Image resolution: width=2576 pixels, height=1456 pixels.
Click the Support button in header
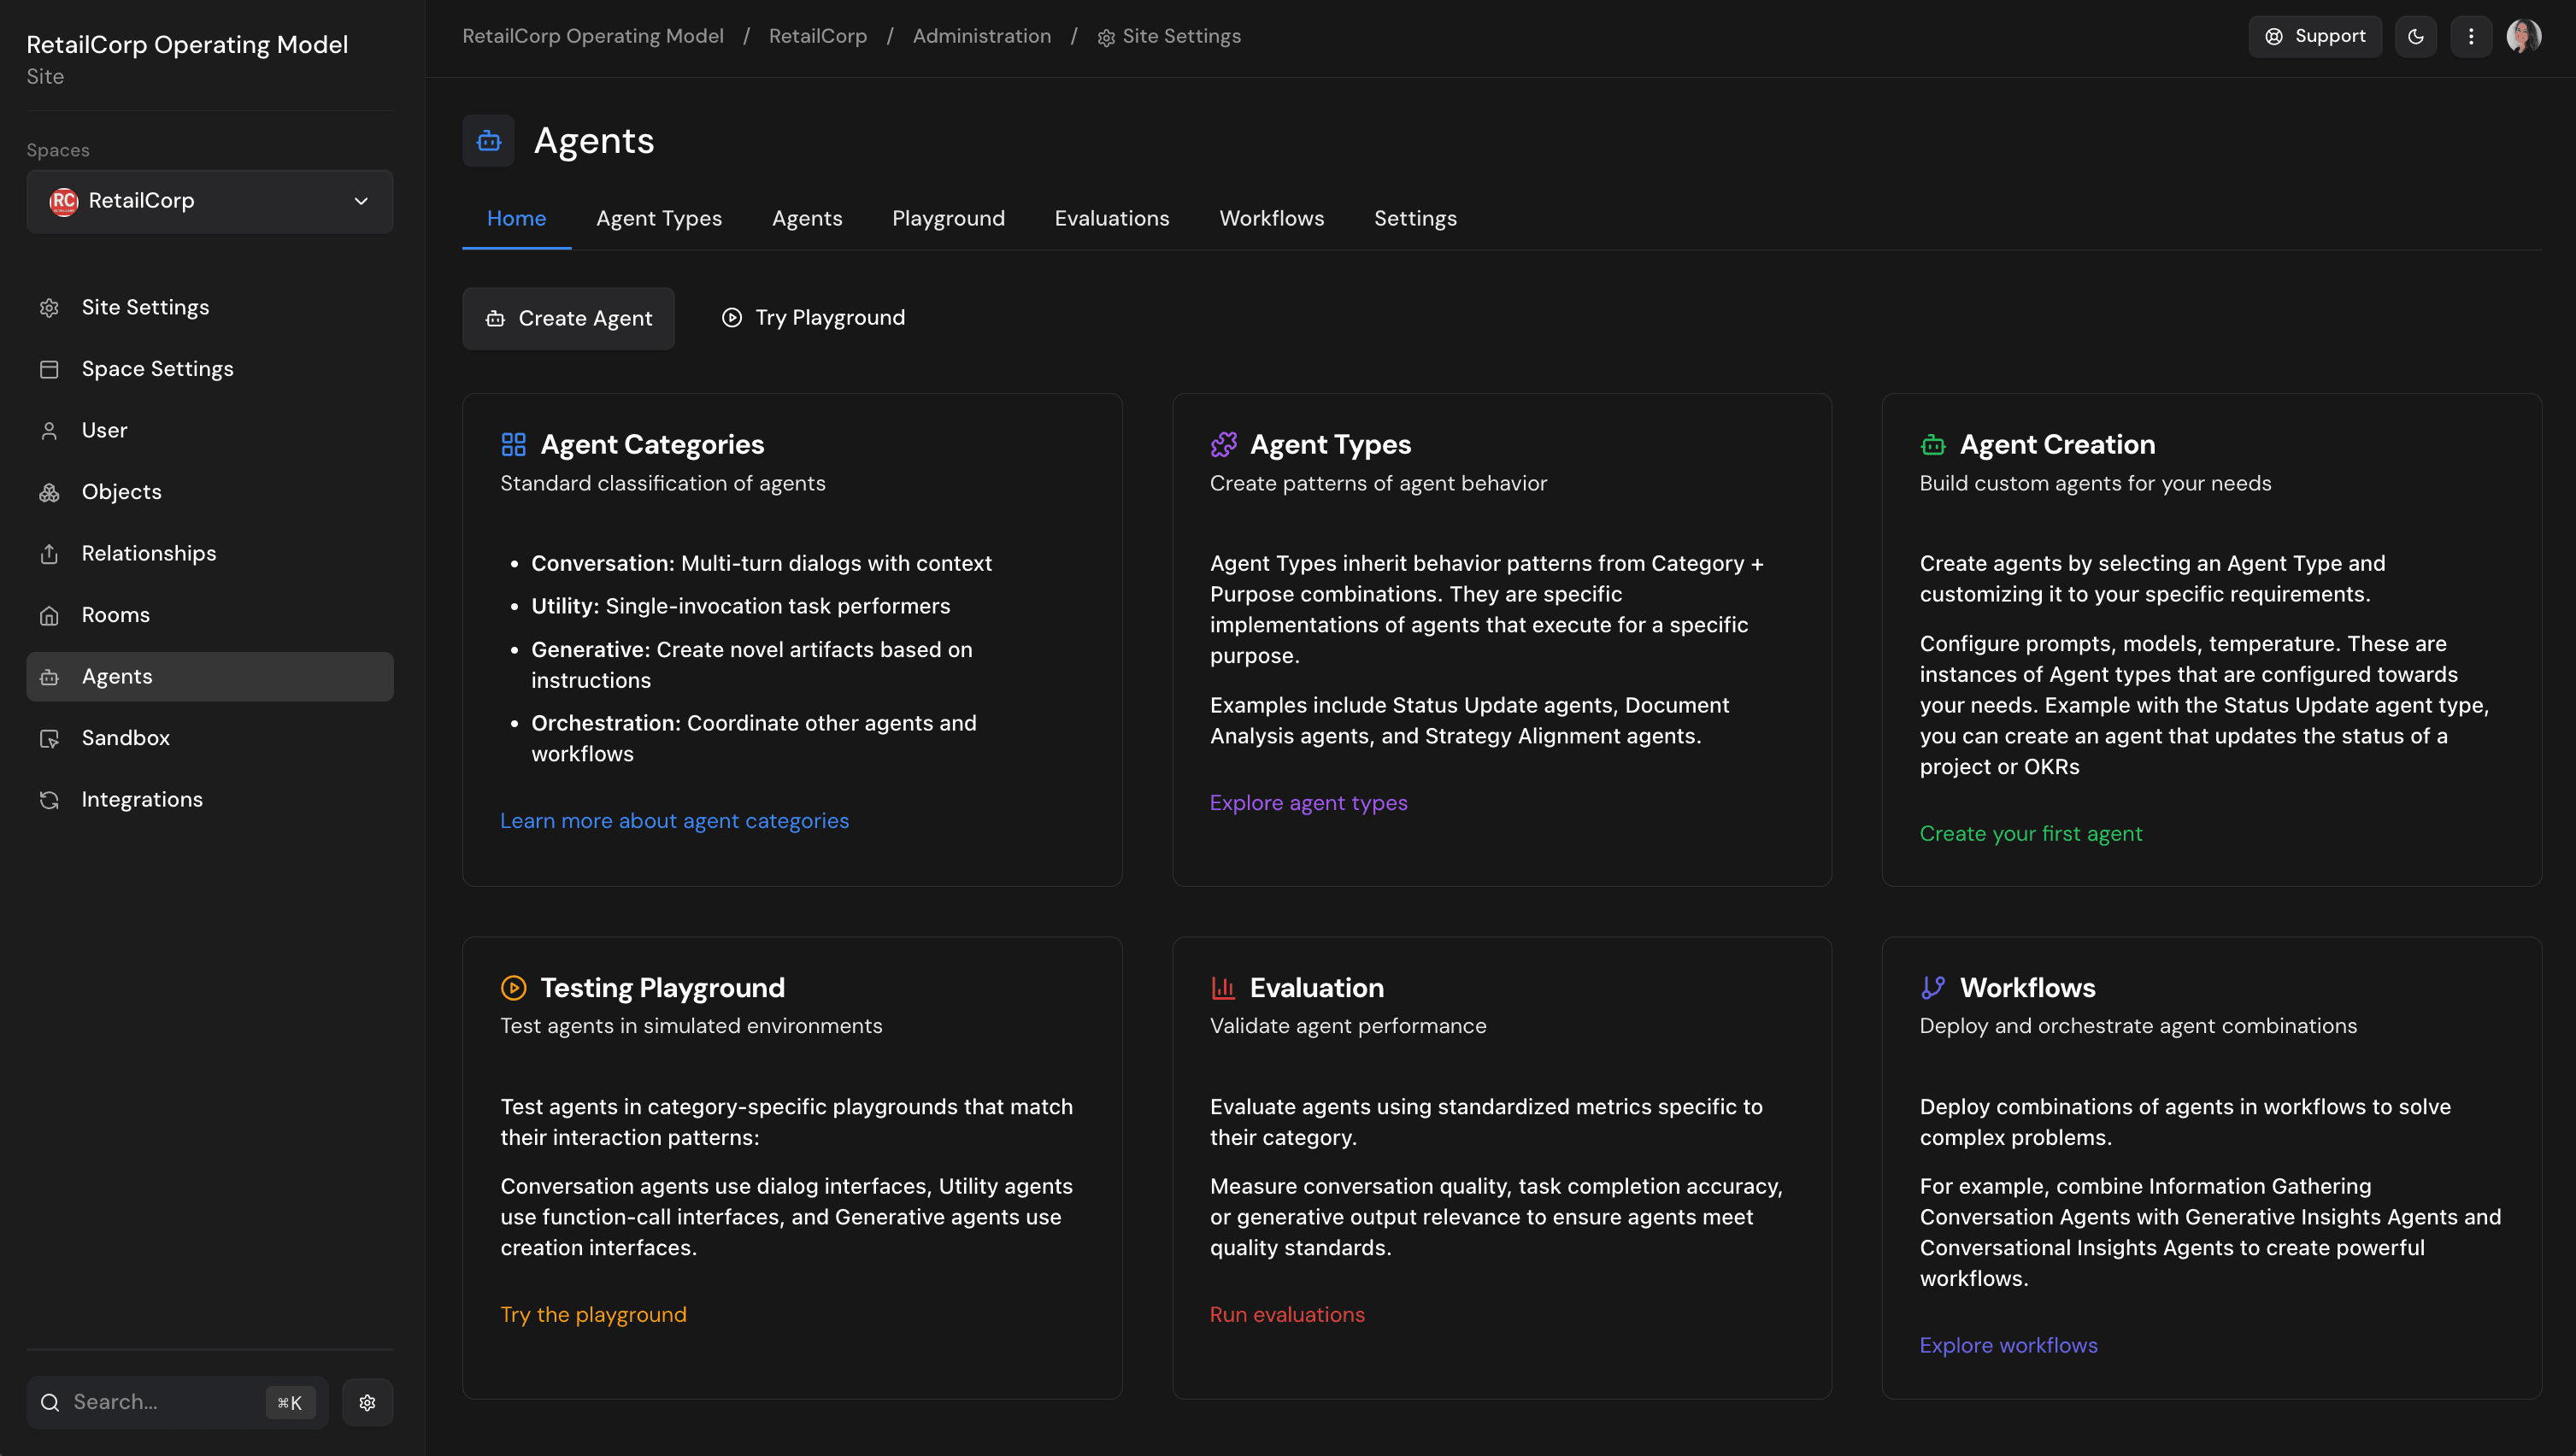click(2314, 37)
